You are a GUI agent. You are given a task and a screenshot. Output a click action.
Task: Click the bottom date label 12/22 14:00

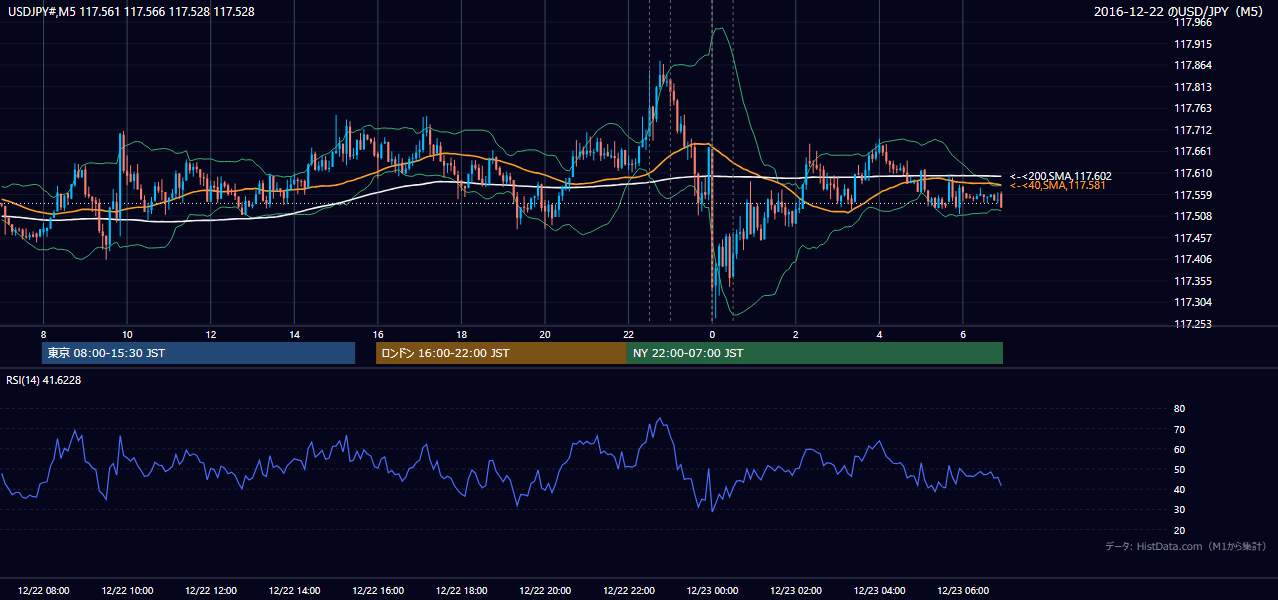294,591
